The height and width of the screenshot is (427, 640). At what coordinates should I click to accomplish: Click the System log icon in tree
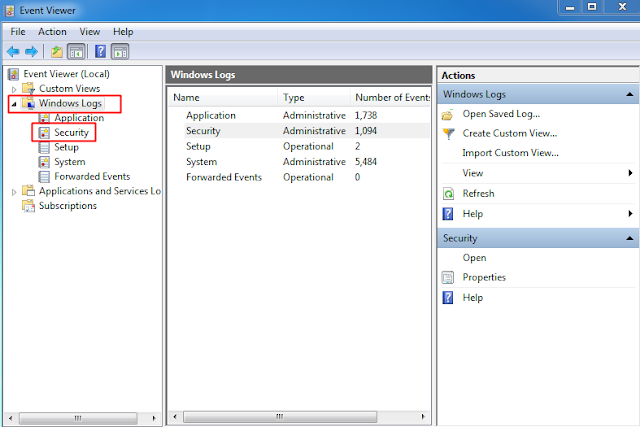pyautogui.click(x=44, y=162)
